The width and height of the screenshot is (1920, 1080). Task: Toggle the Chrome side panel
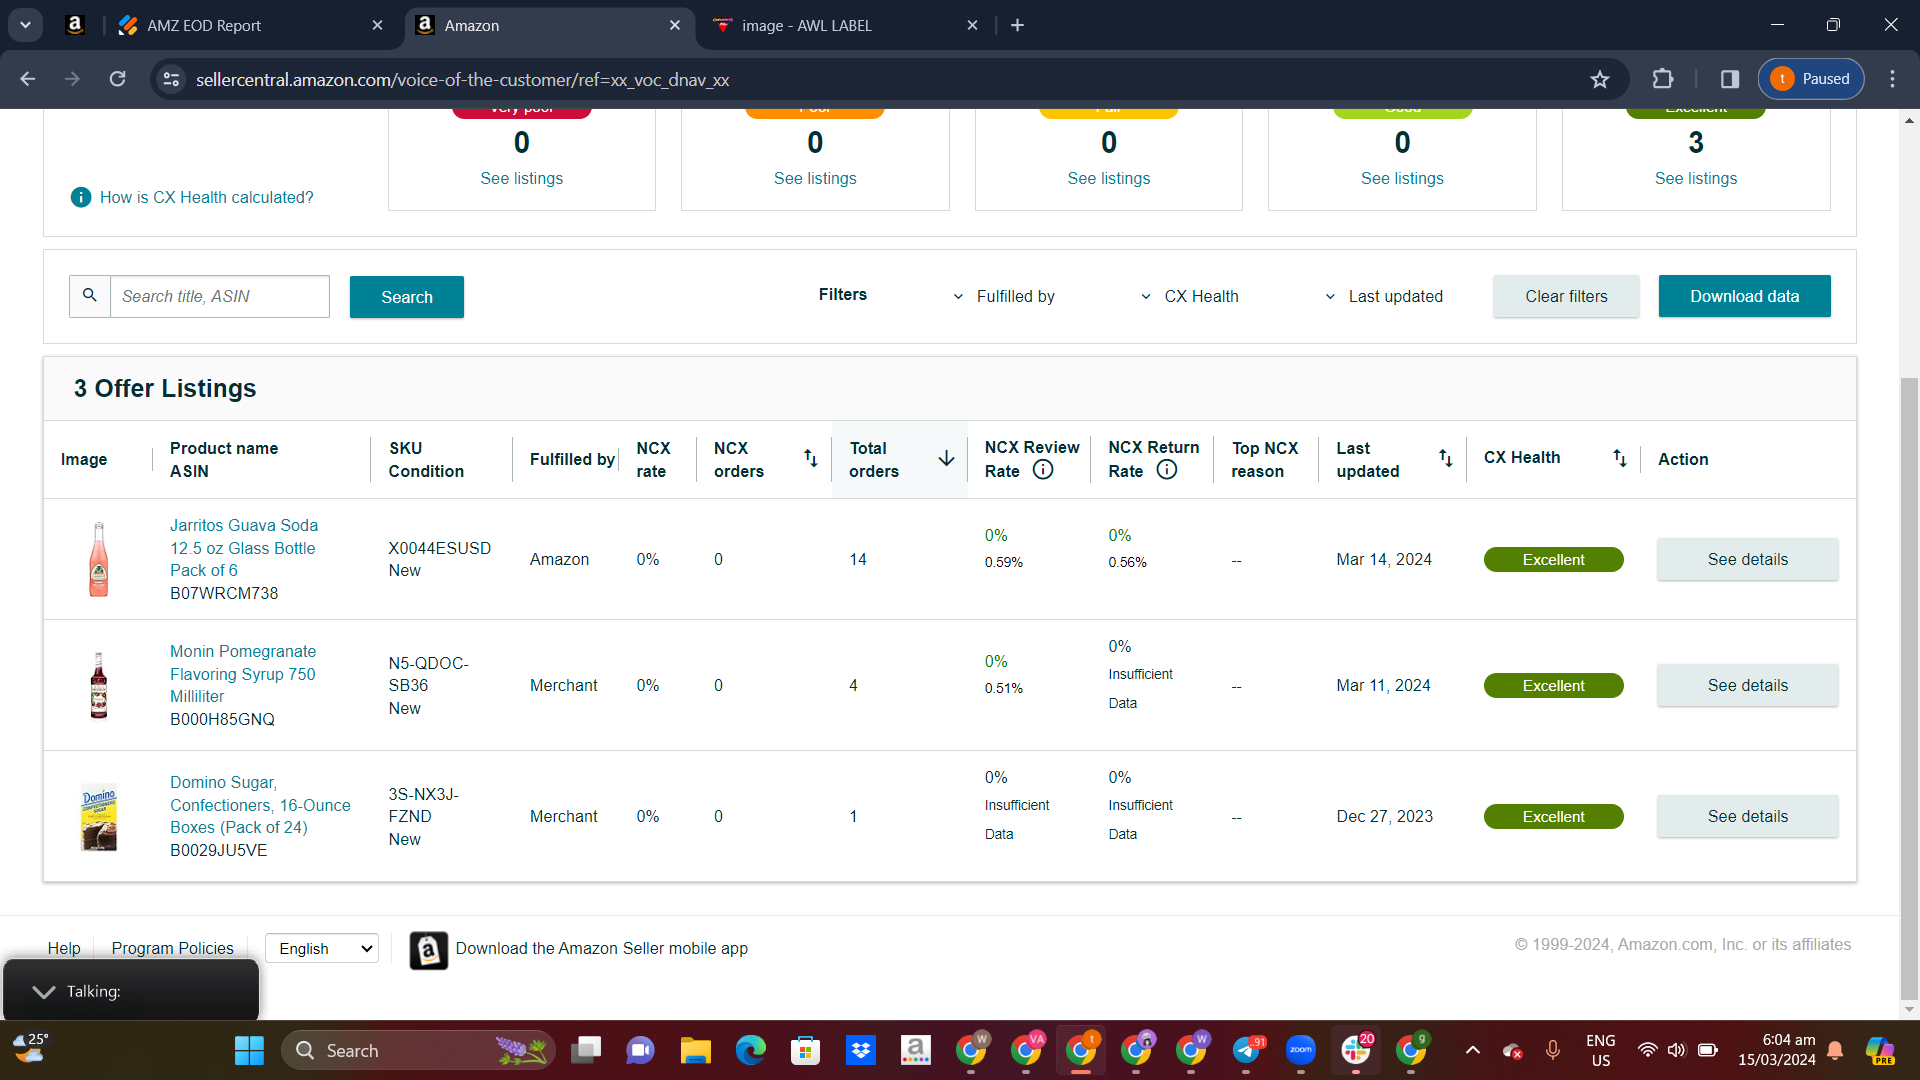[1730, 79]
